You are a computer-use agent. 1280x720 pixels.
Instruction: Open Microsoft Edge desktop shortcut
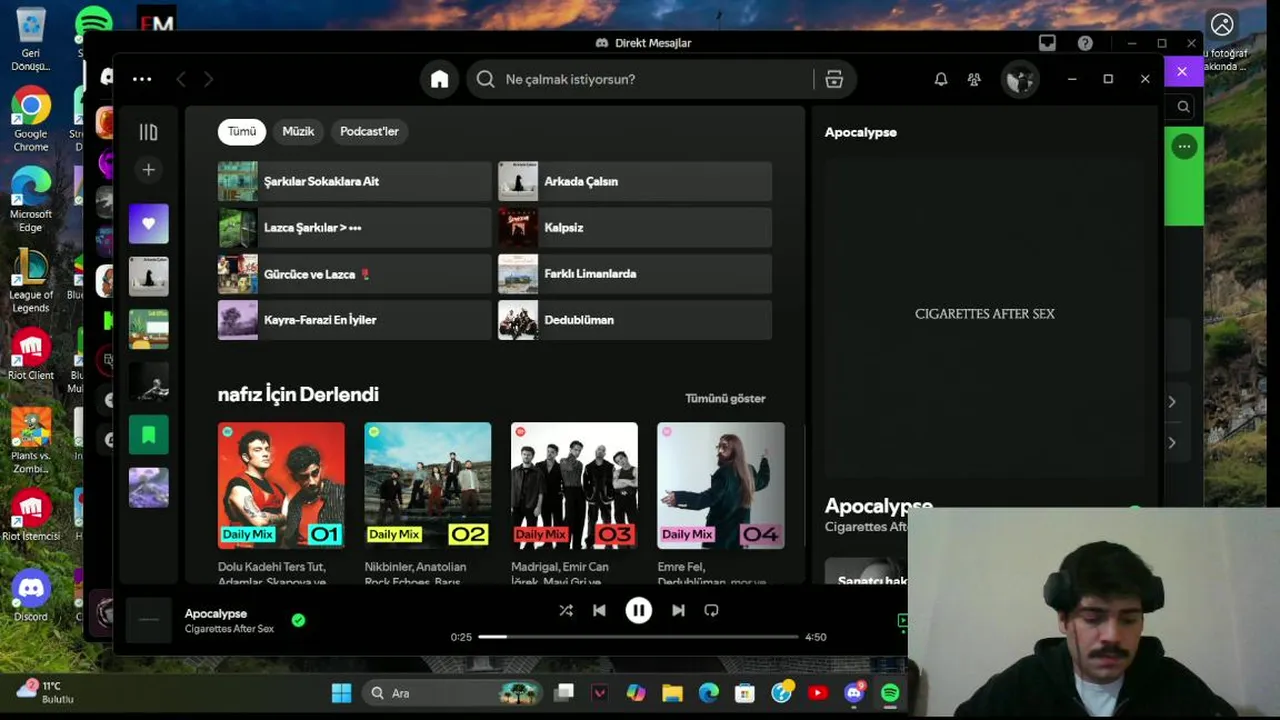[31, 200]
